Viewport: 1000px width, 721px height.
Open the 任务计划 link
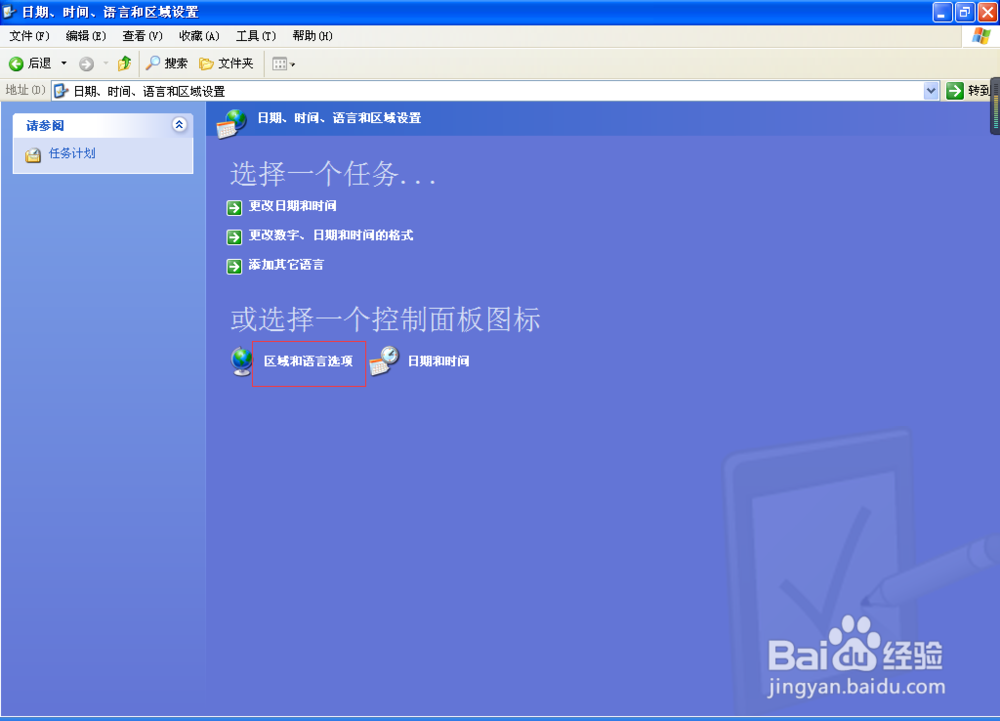(x=72, y=153)
